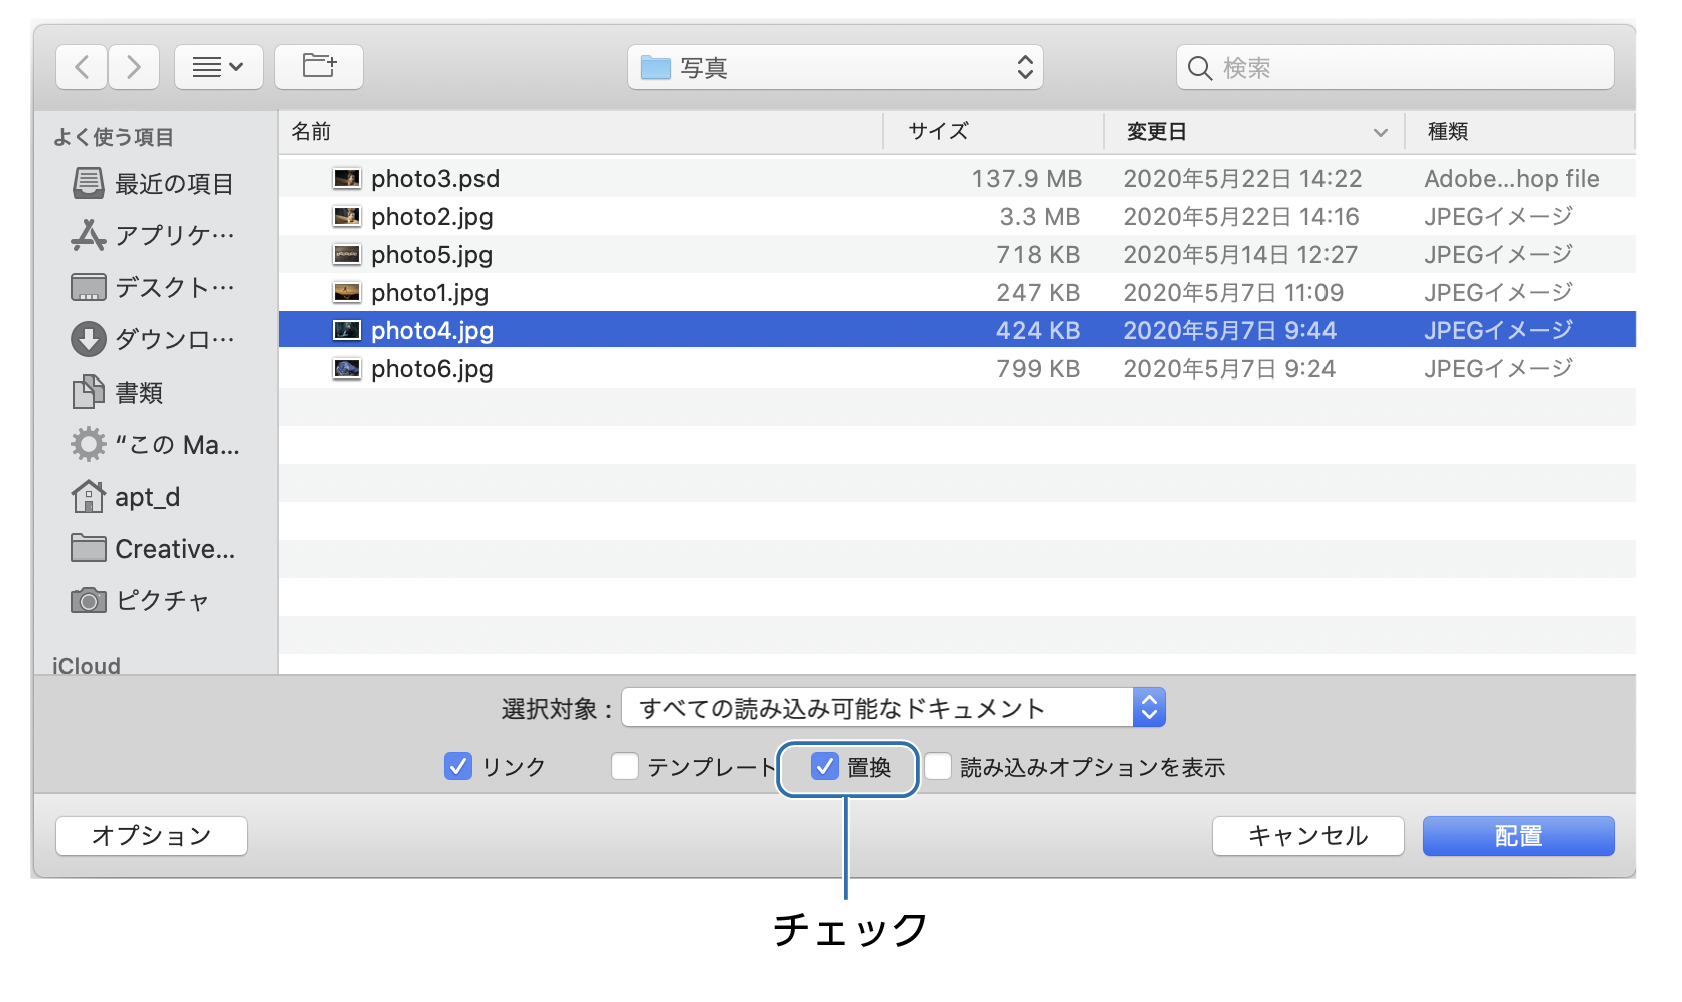This screenshot has height=1002, width=1682.
Task: Toggle the sort direction chevron in 変更日
Action: pos(1381,133)
